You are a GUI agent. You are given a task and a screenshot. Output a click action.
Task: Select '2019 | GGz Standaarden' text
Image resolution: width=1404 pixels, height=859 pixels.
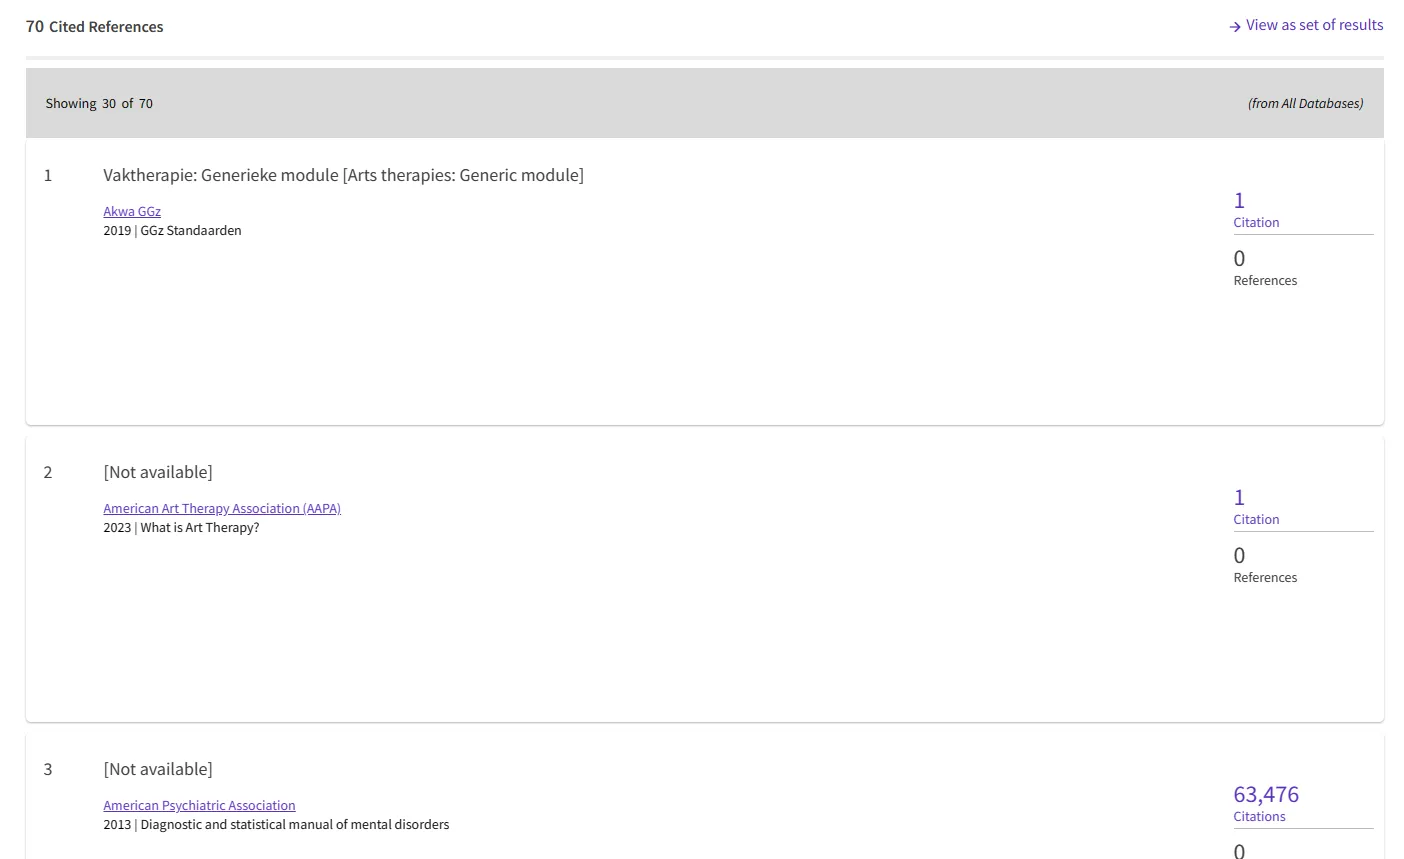pos(172,230)
